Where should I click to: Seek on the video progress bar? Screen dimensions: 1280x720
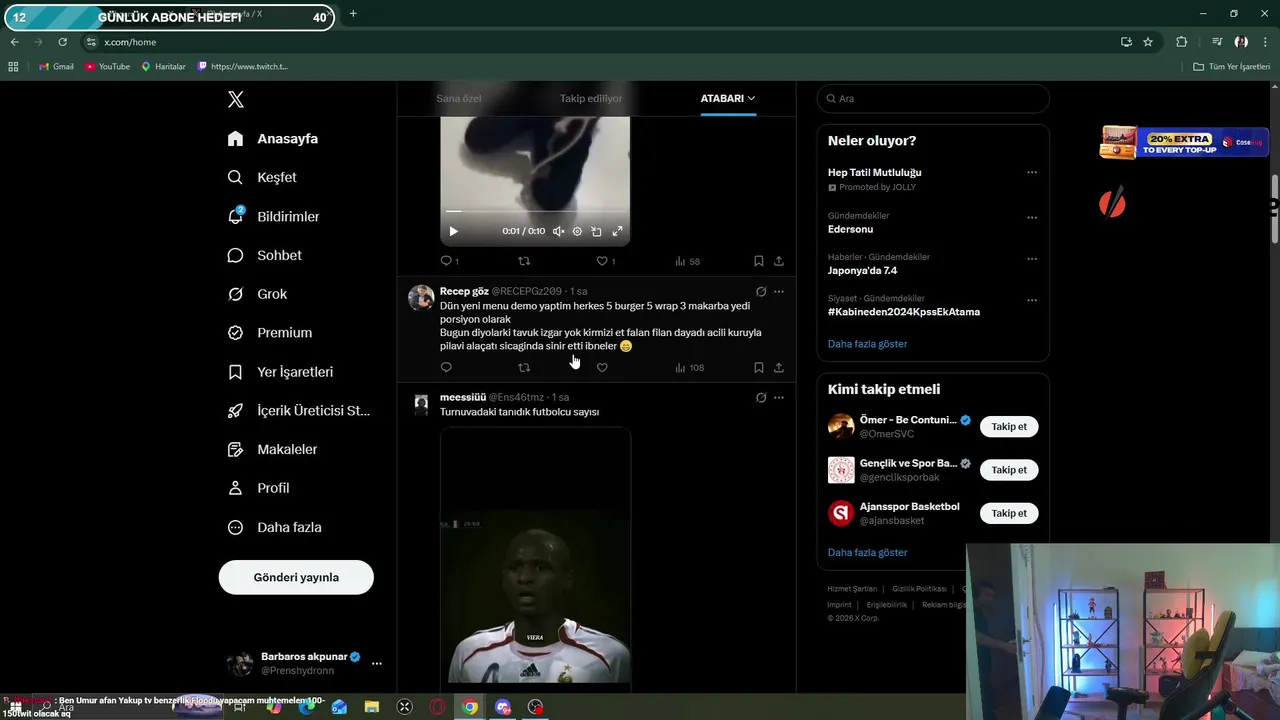(535, 212)
